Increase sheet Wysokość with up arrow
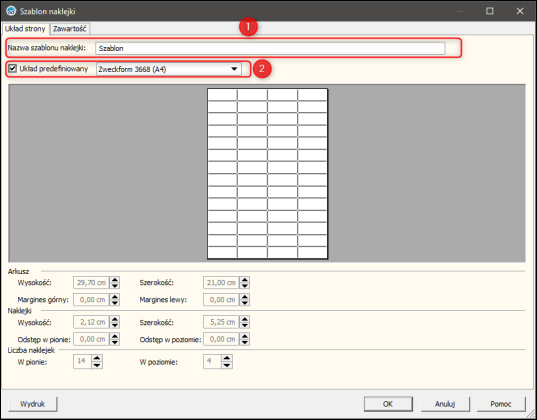The height and width of the screenshot is (420, 537). click(x=115, y=280)
